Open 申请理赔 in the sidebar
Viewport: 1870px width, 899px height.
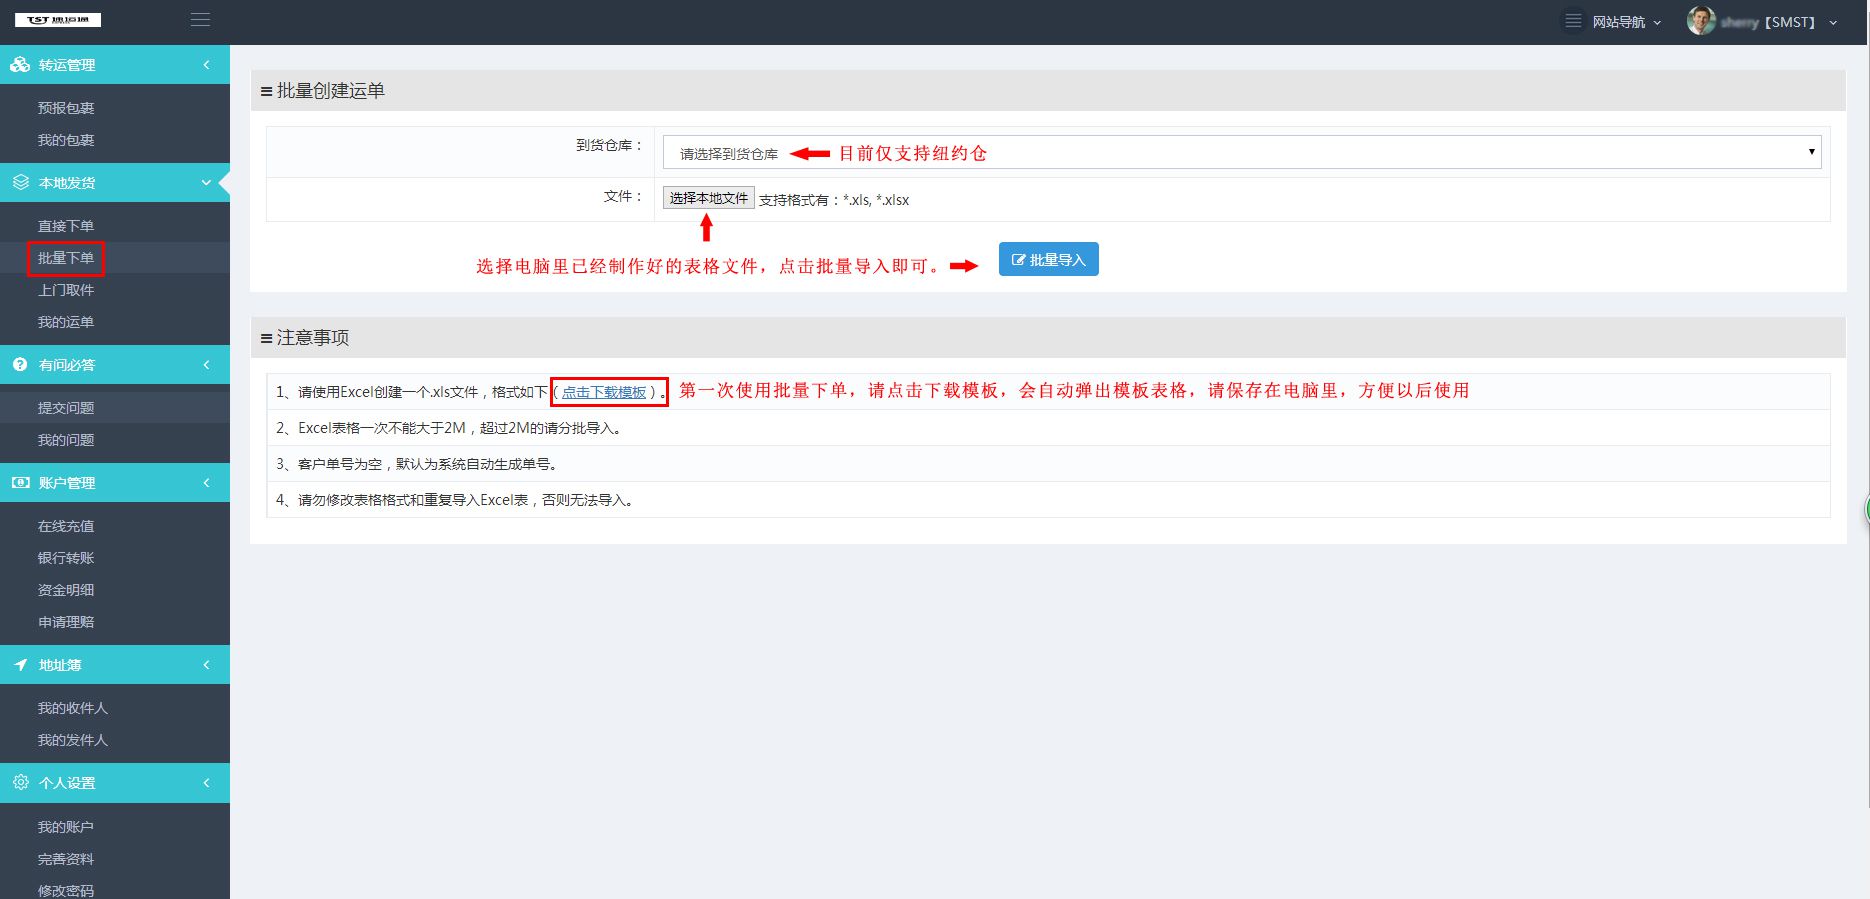coord(66,622)
